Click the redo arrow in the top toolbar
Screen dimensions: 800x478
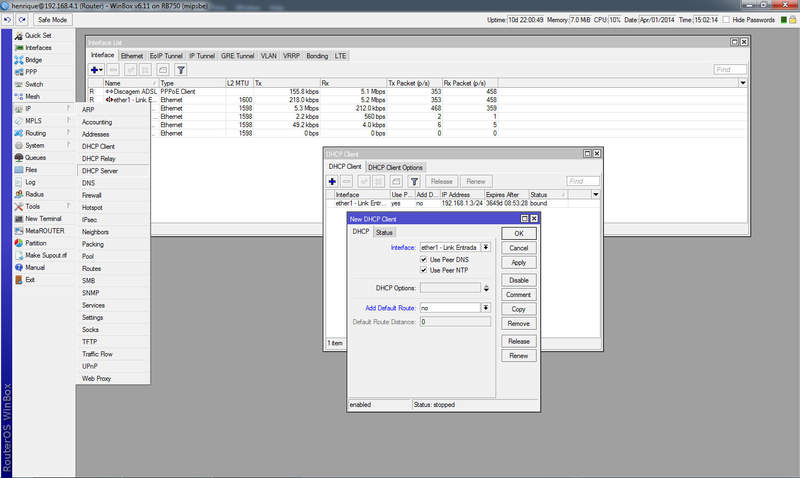pyautogui.click(x=23, y=19)
